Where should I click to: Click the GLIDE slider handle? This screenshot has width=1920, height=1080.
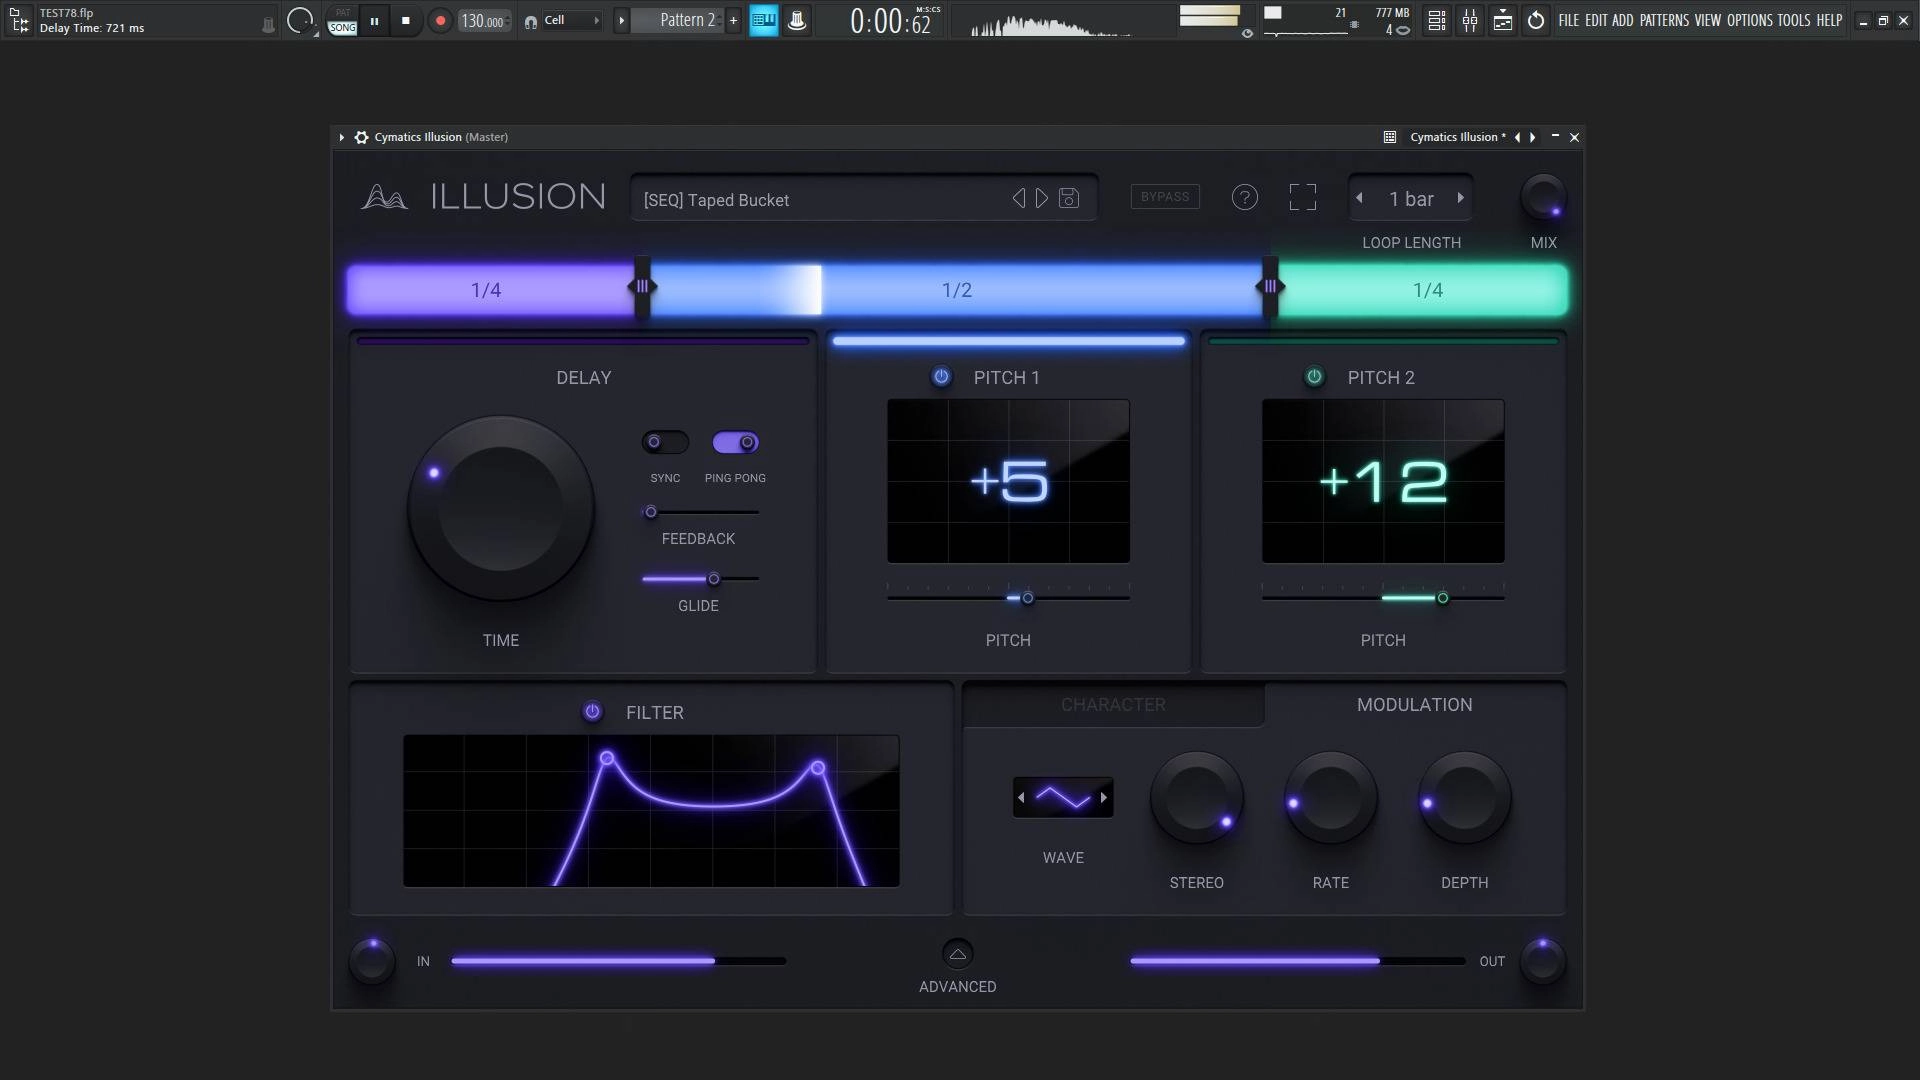(x=714, y=579)
